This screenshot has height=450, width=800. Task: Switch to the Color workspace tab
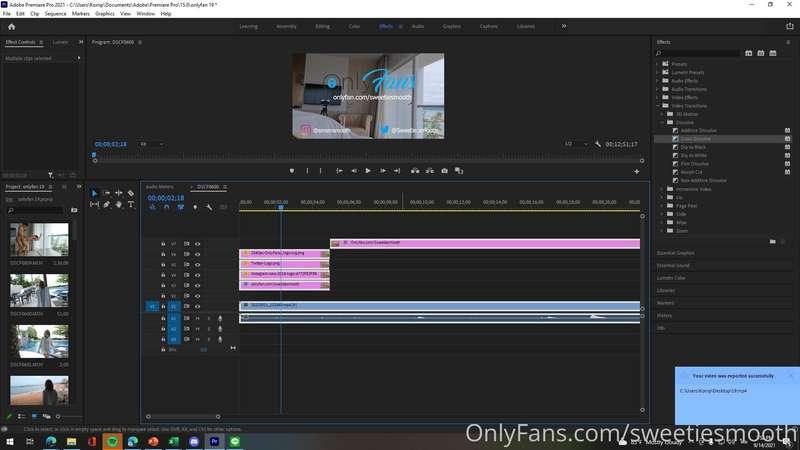tap(353, 26)
